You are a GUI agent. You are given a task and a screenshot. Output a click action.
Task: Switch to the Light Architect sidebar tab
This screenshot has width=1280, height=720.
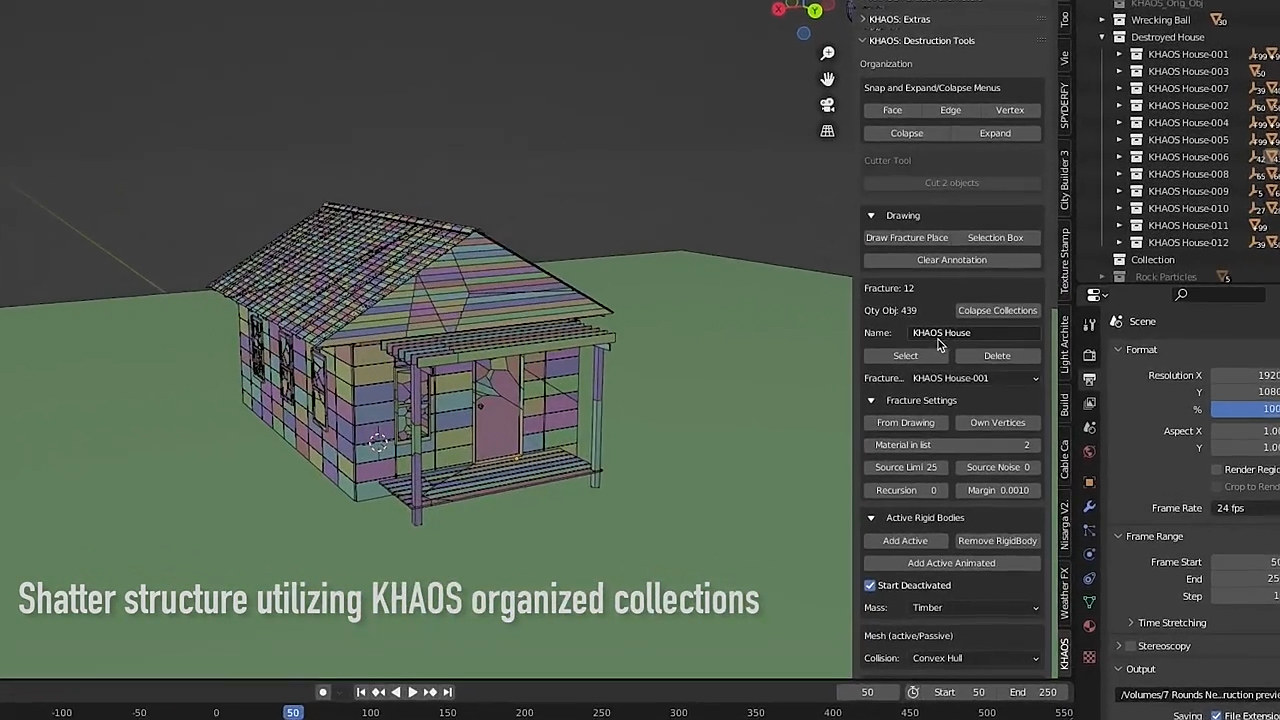point(1065,345)
